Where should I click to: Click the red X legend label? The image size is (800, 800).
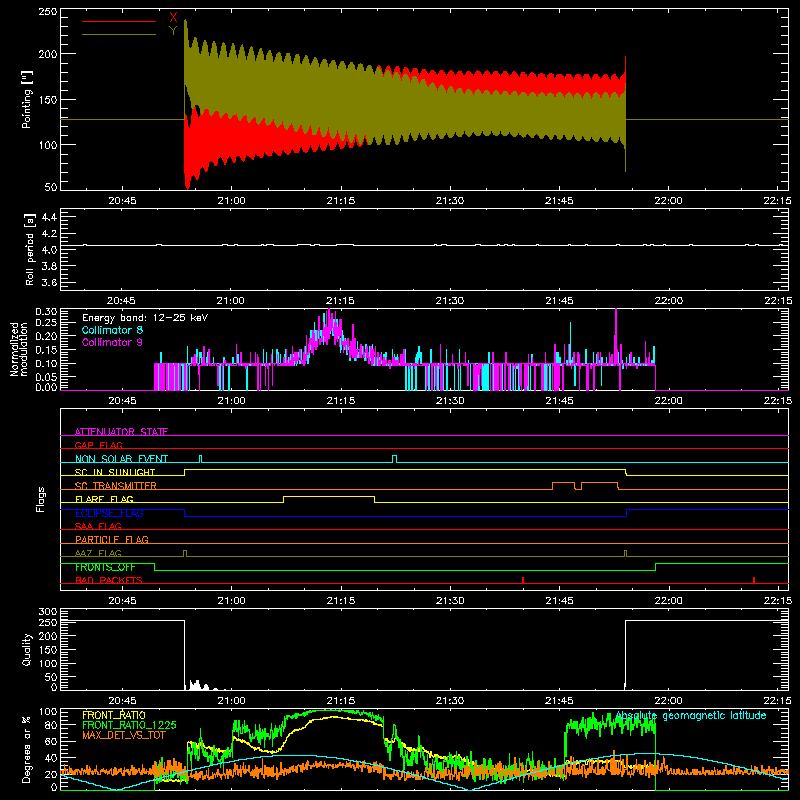click(x=173, y=18)
